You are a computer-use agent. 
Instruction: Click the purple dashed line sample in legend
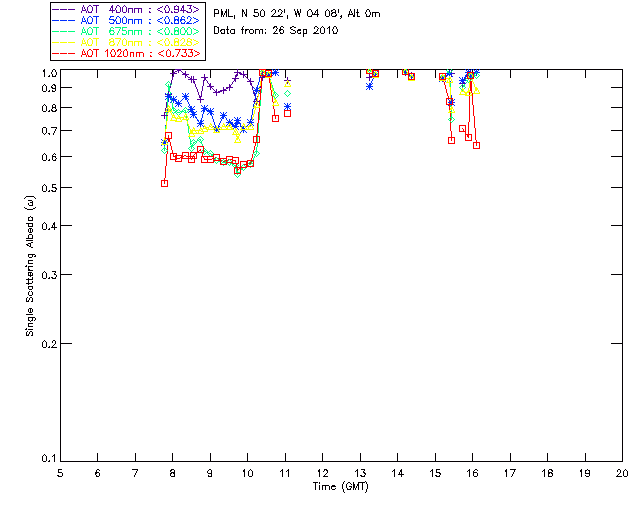point(64,9)
